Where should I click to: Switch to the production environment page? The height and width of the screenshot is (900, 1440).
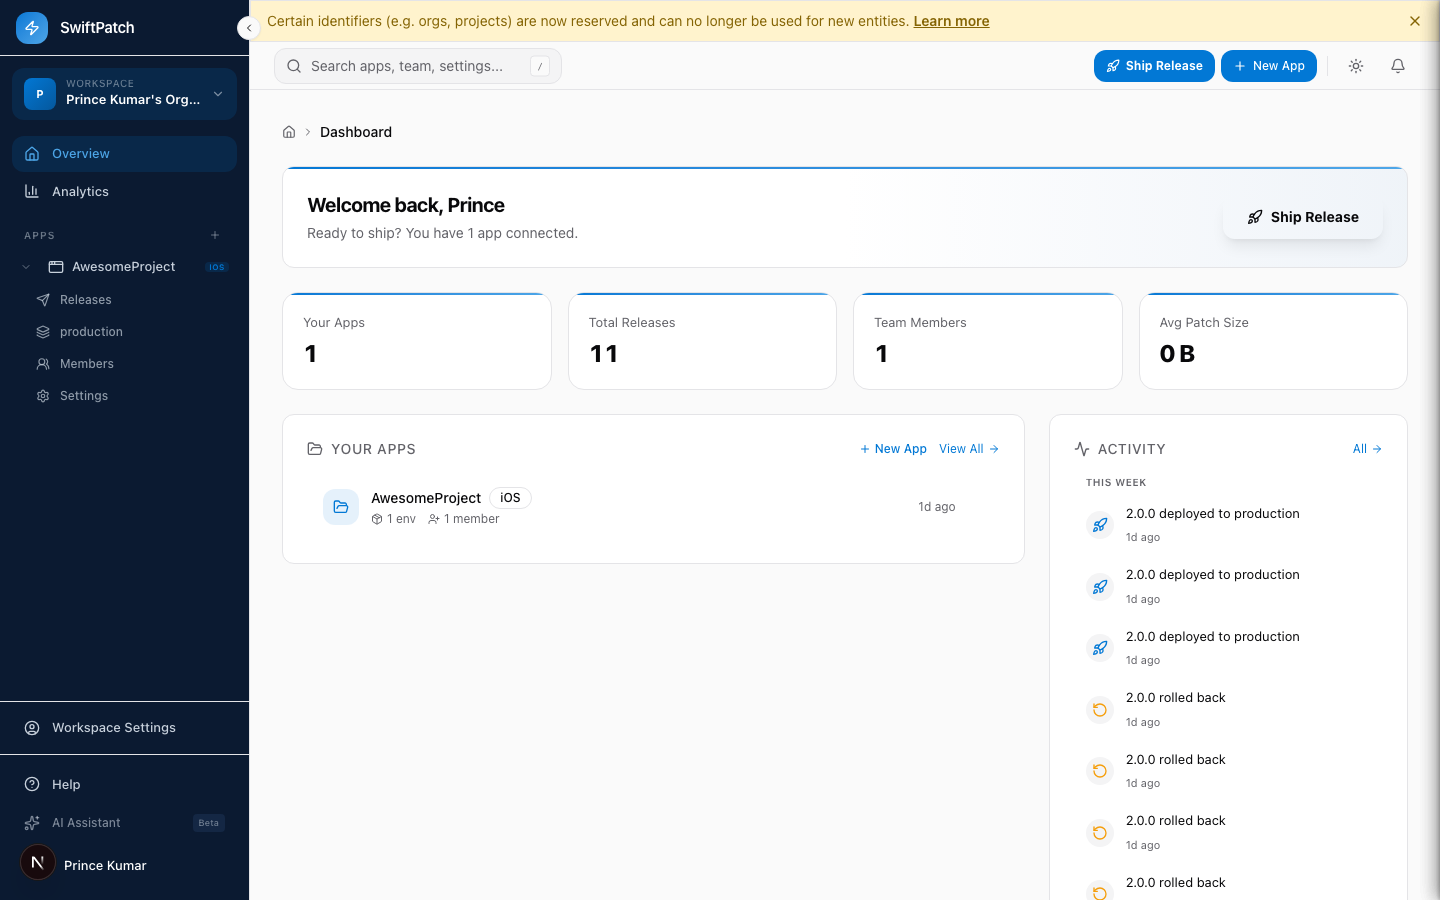pyautogui.click(x=90, y=331)
